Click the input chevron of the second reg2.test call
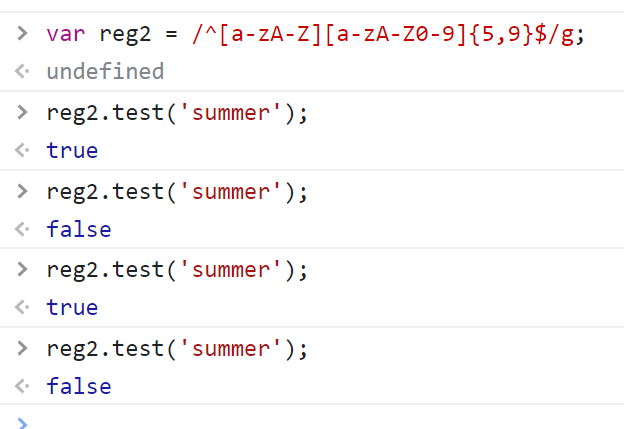The width and height of the screenshot is (624, 429). (x=22, y=191)
